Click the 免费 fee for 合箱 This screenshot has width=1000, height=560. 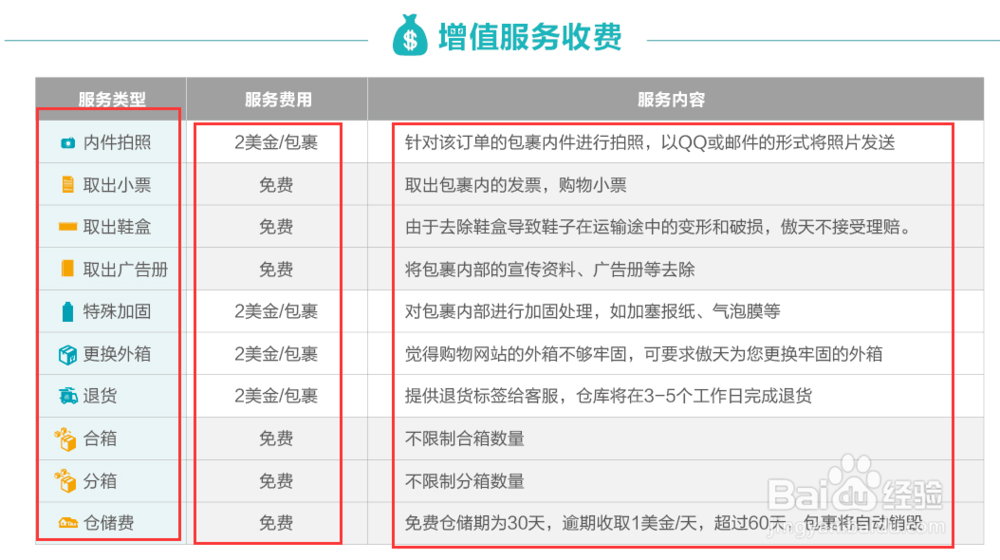coord(276,438)
